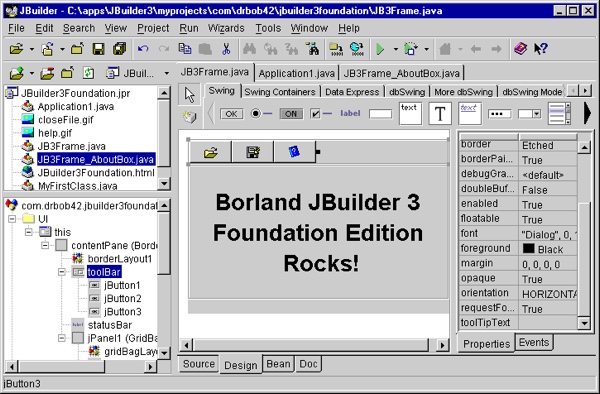The height and width of the screenshot is (394, 600).
Task: Click the context help arrow-question icon
Action: point(541,49)
